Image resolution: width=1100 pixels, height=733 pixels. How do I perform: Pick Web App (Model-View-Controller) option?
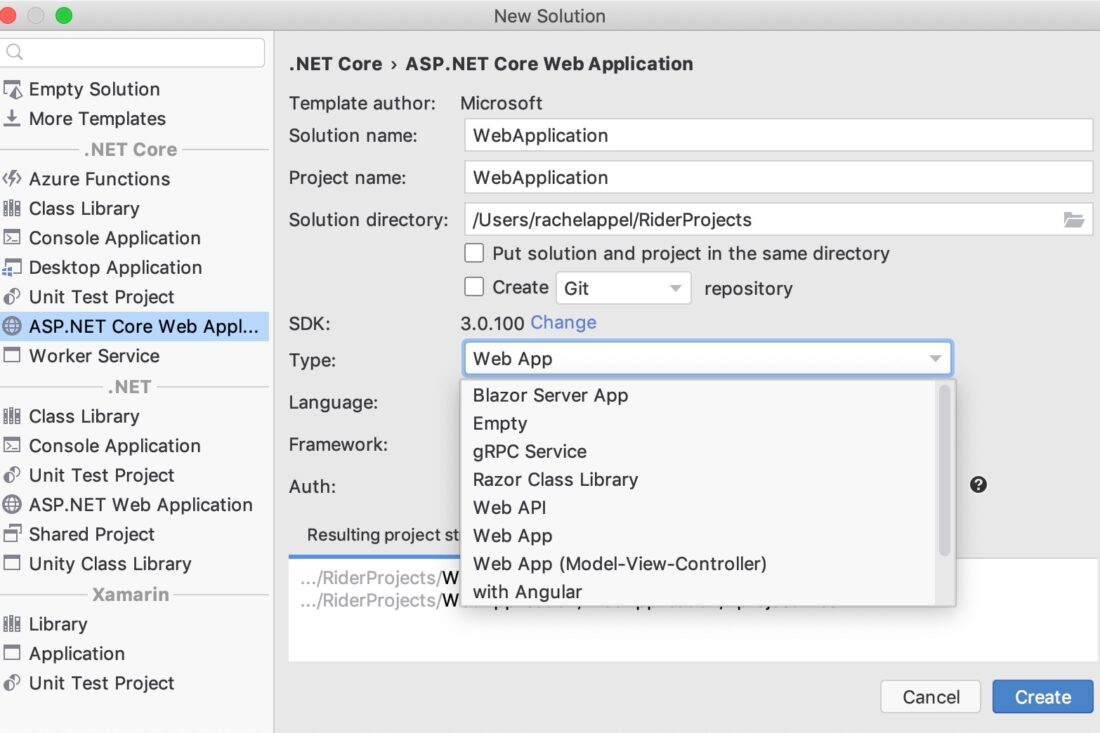[x=619, y=563]
